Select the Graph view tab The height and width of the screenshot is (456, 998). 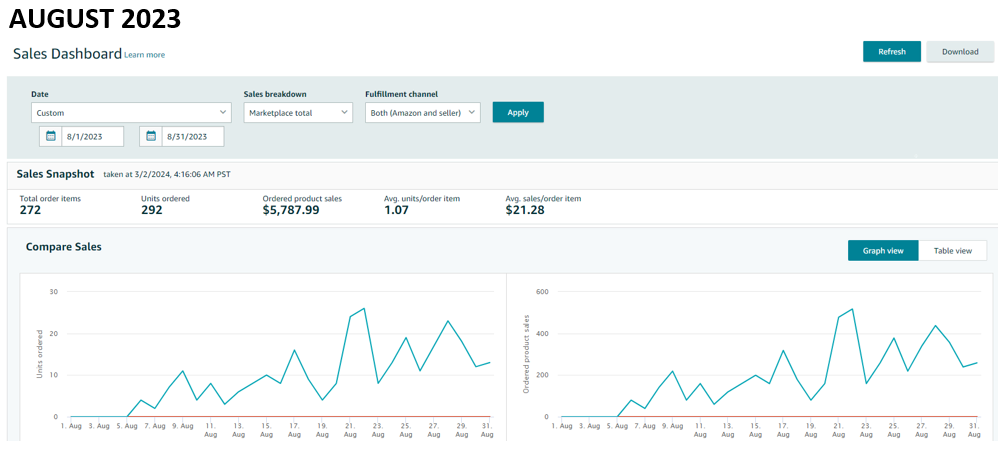883,251
